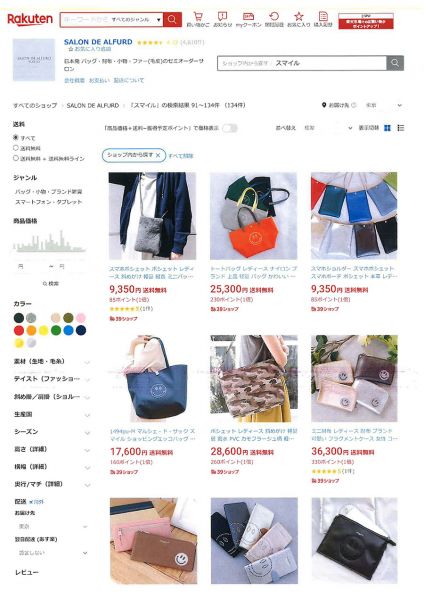Select the bag and accessories genre

pos(49,191)
